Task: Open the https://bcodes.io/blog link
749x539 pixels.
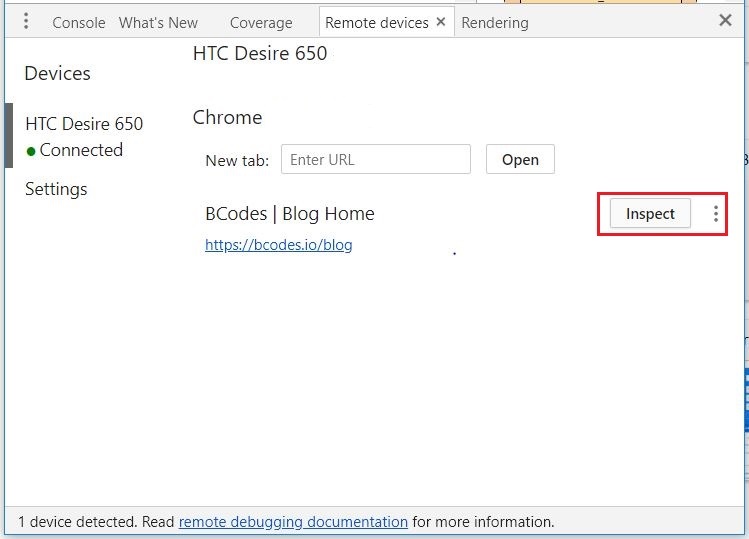Action: [278, 245]
